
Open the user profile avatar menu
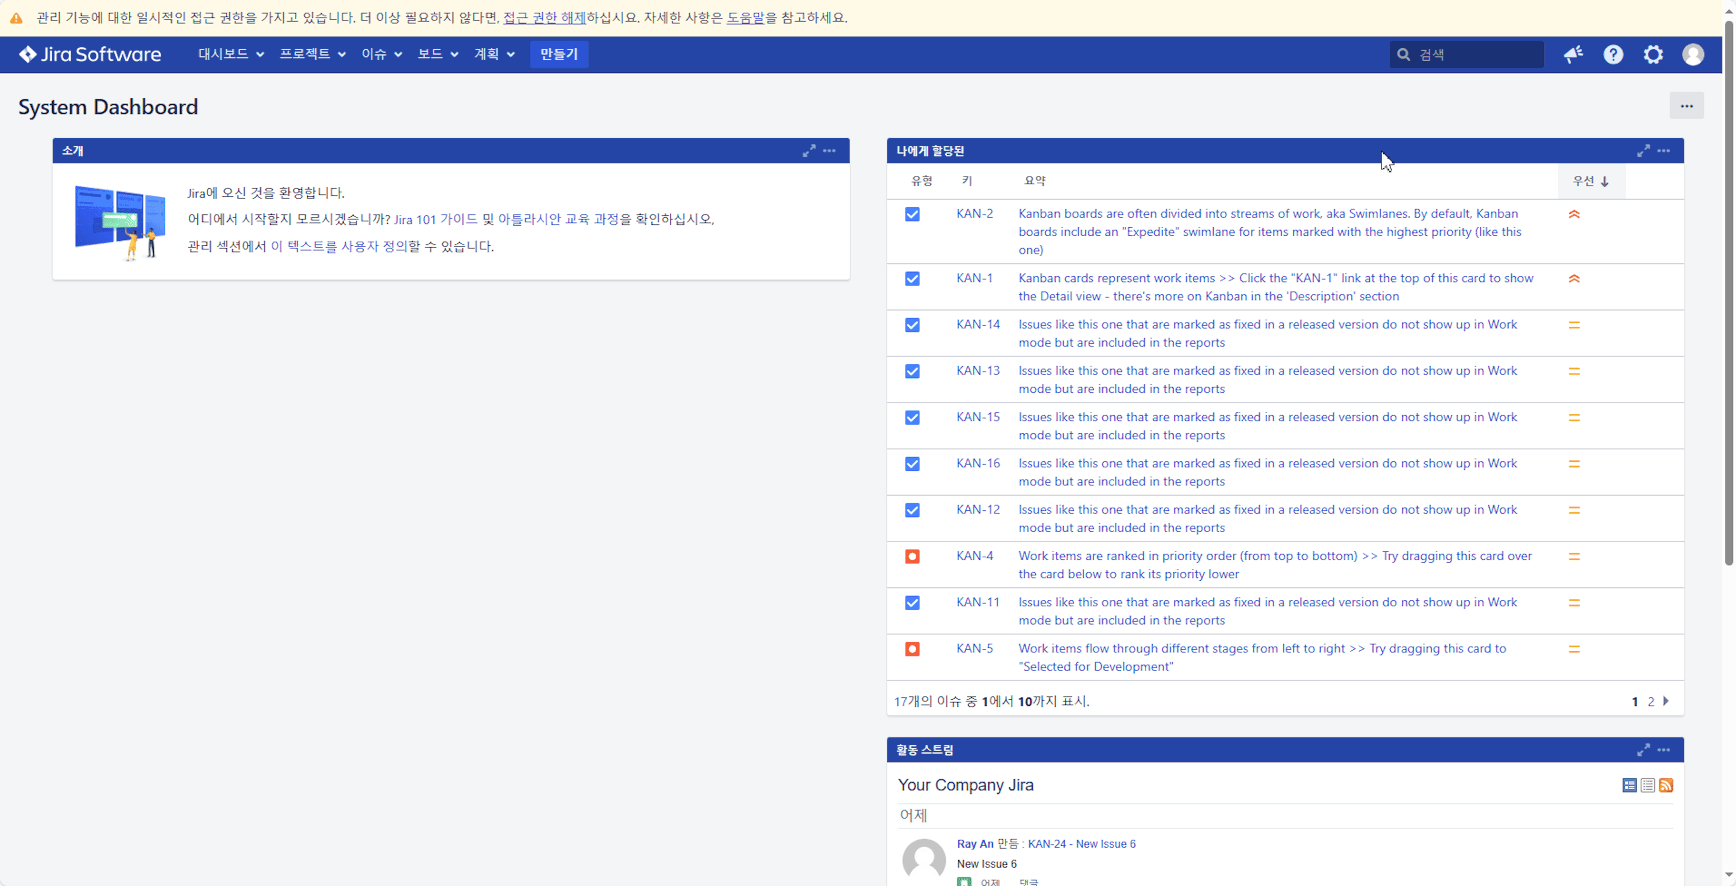[1693, 54]
